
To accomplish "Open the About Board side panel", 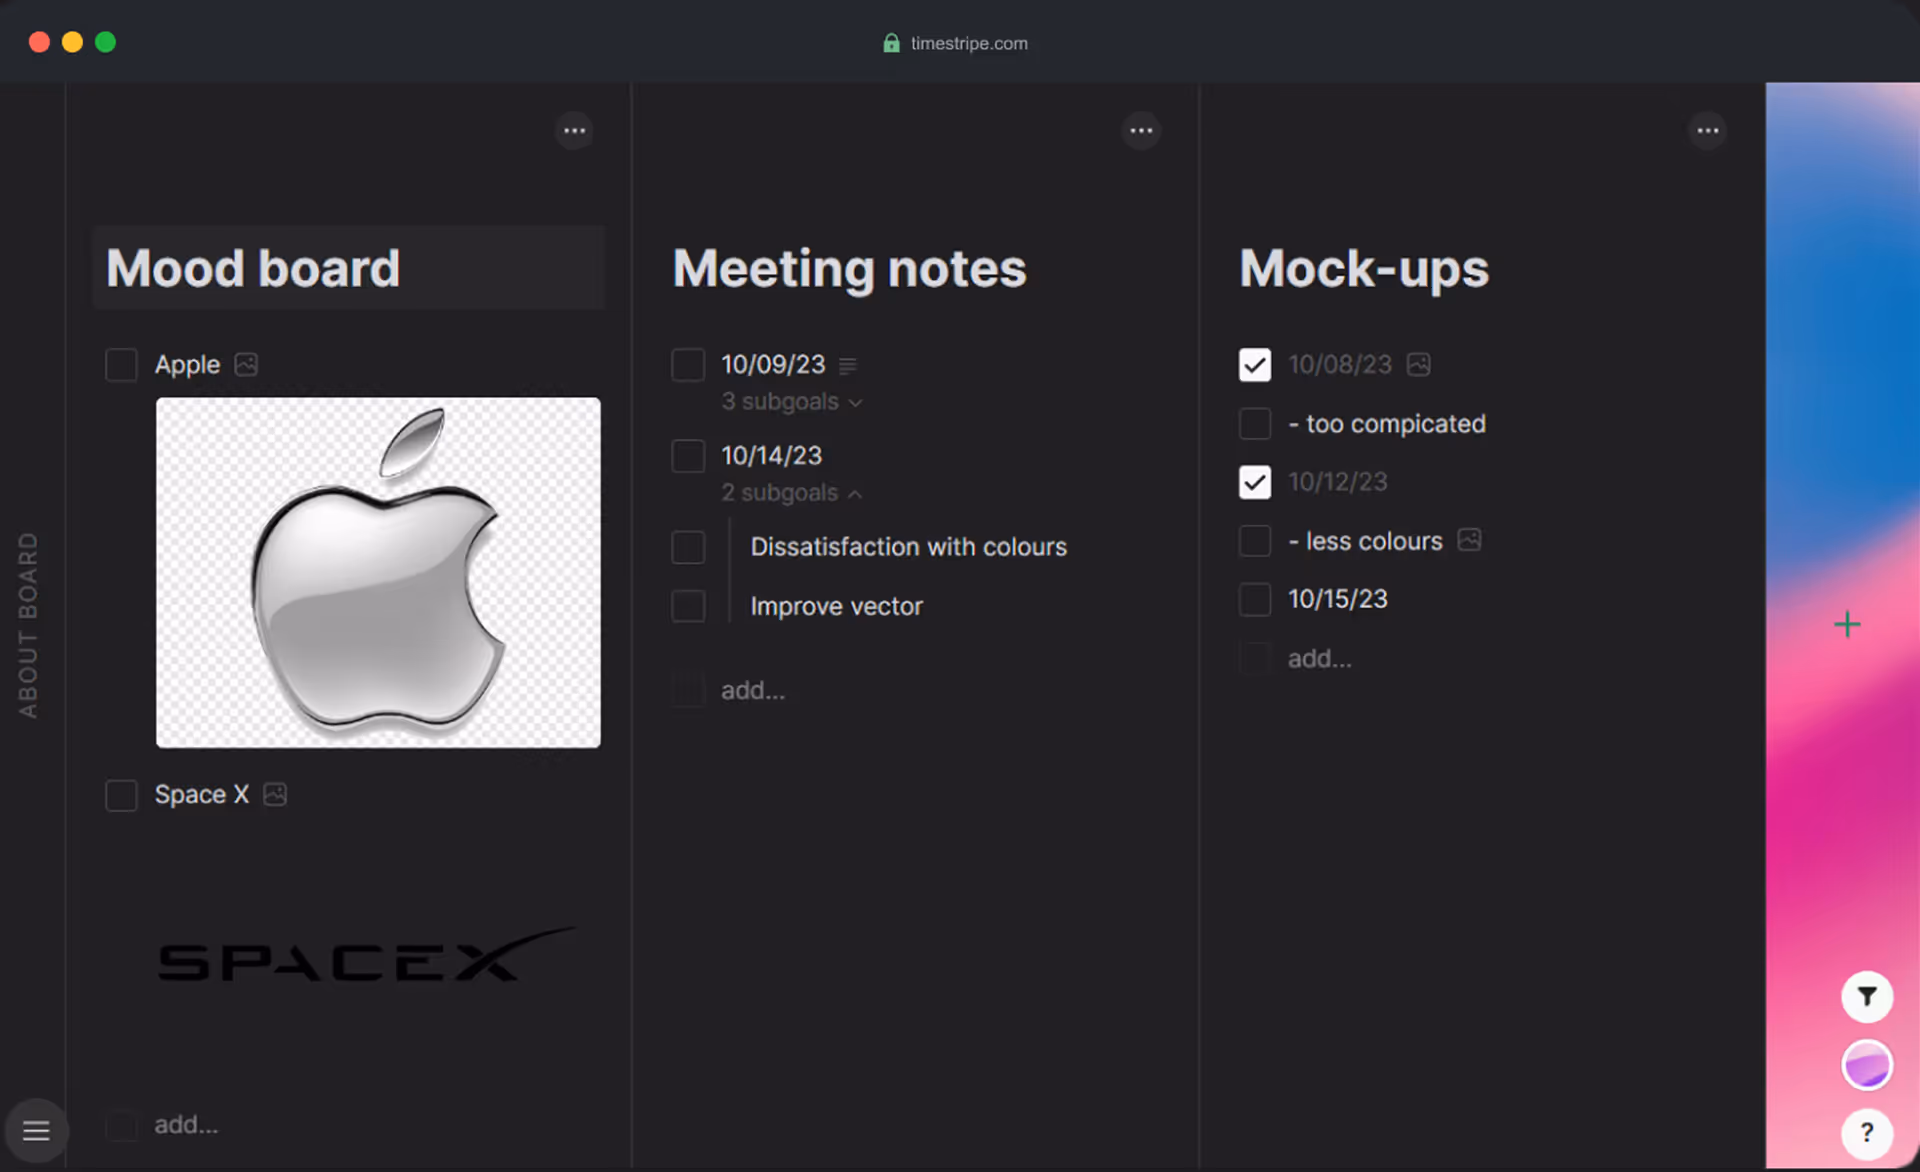I will coord(28,625).
